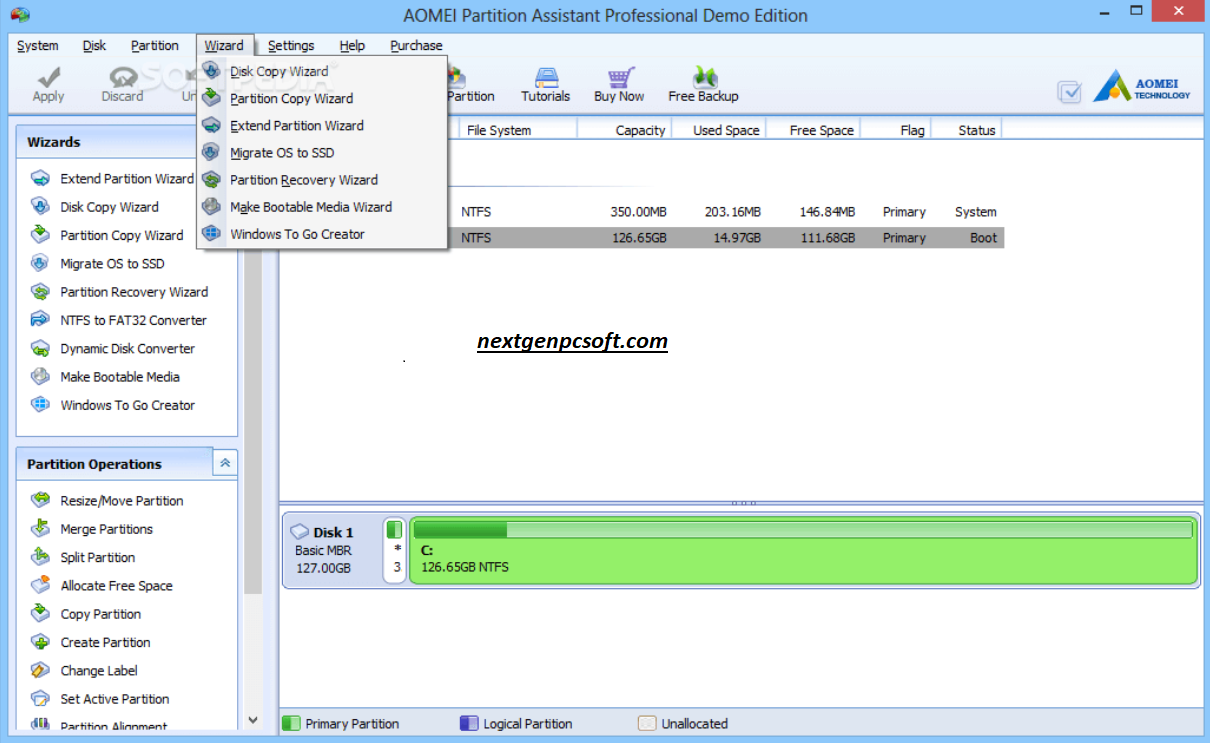Click the Merge Partitions icon
Image resolution: width=1210 pixels, height=743 pixels.
40,529
